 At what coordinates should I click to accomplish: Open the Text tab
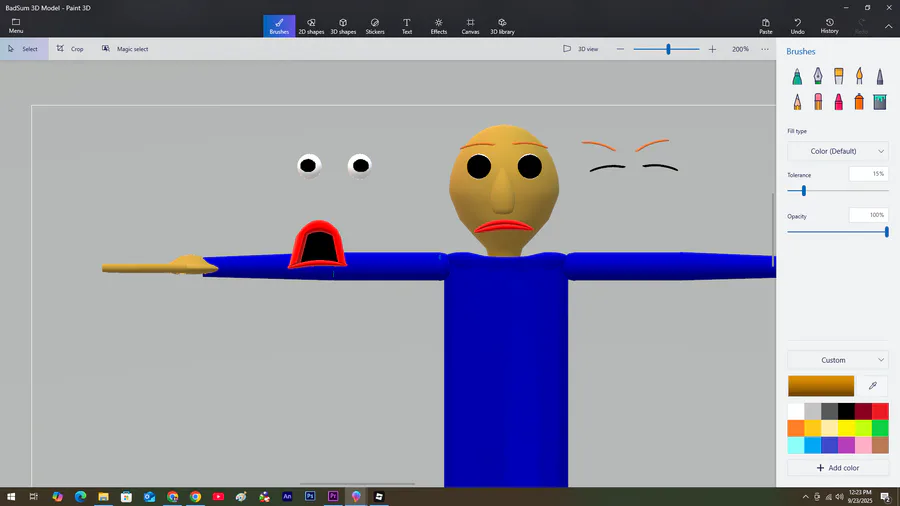[406, 26]
